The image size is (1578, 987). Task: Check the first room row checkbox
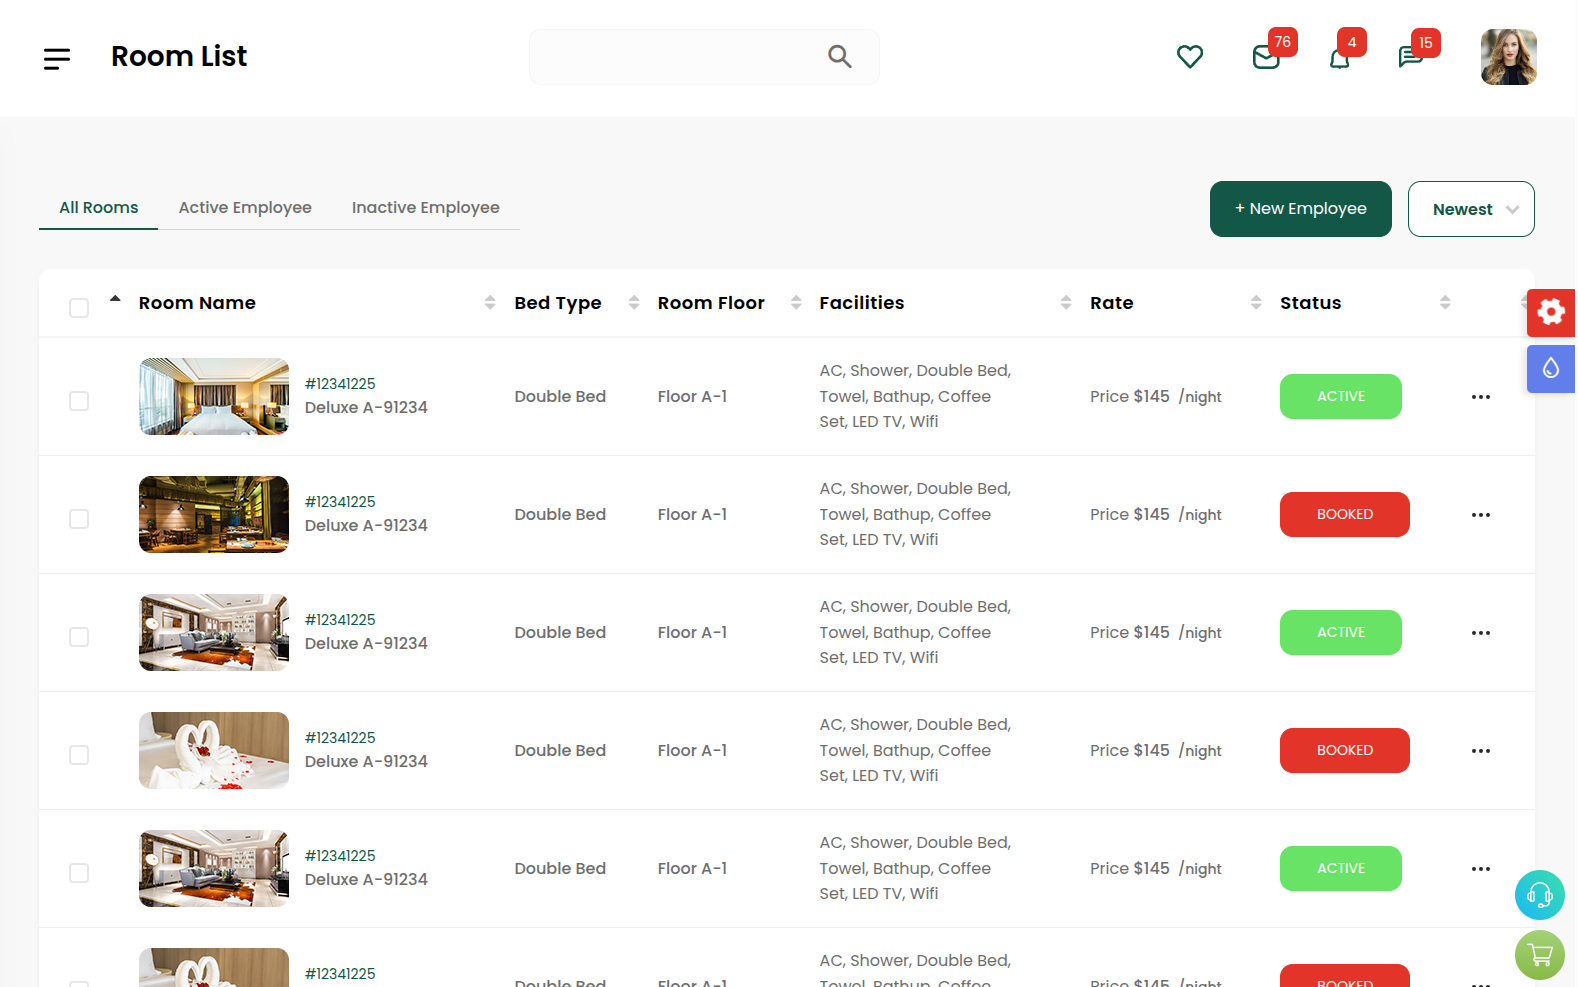(79, 401)
